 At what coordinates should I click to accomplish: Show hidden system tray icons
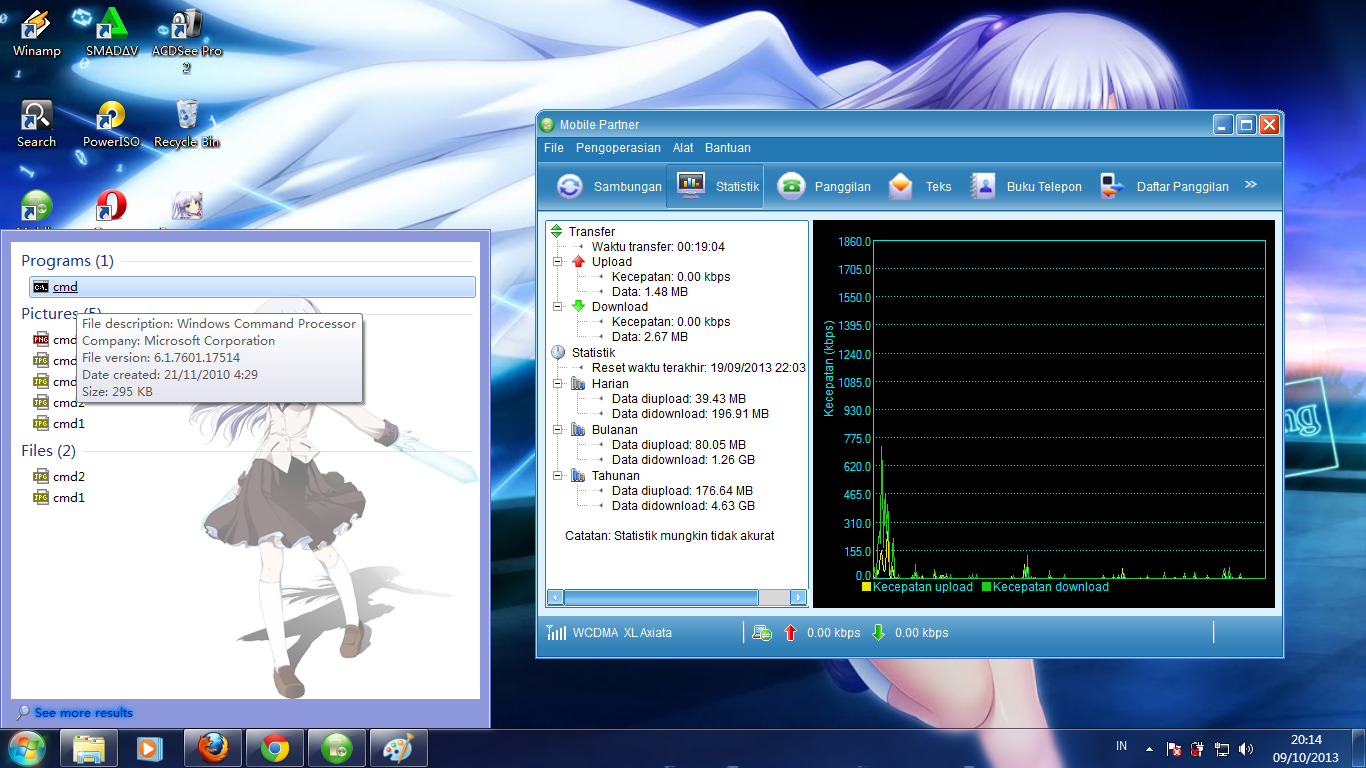1149,749
